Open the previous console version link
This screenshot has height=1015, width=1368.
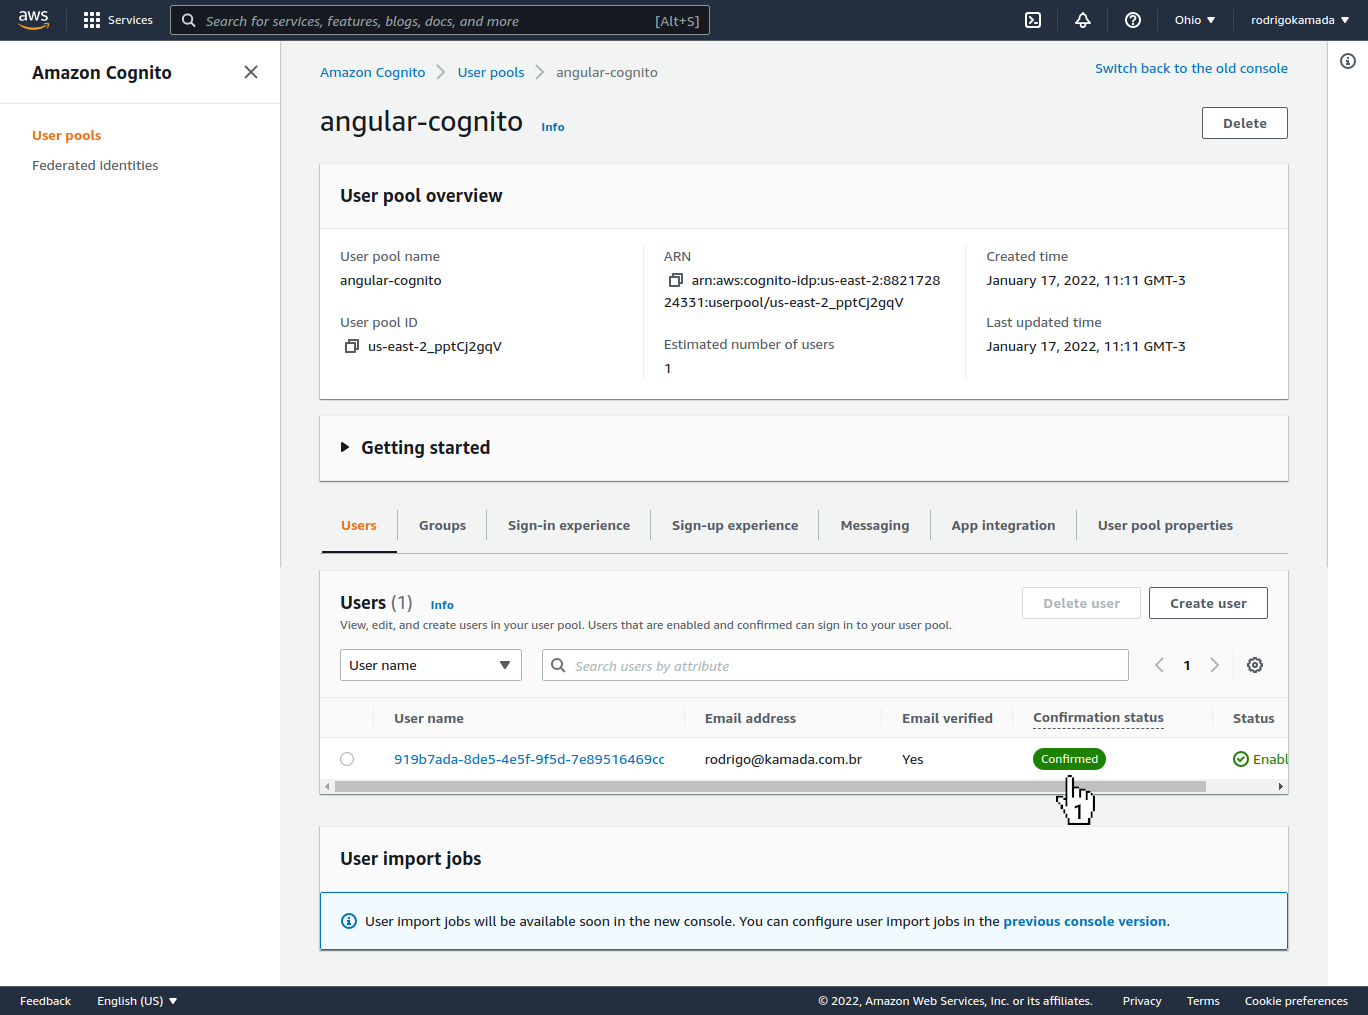(1084, 921)
